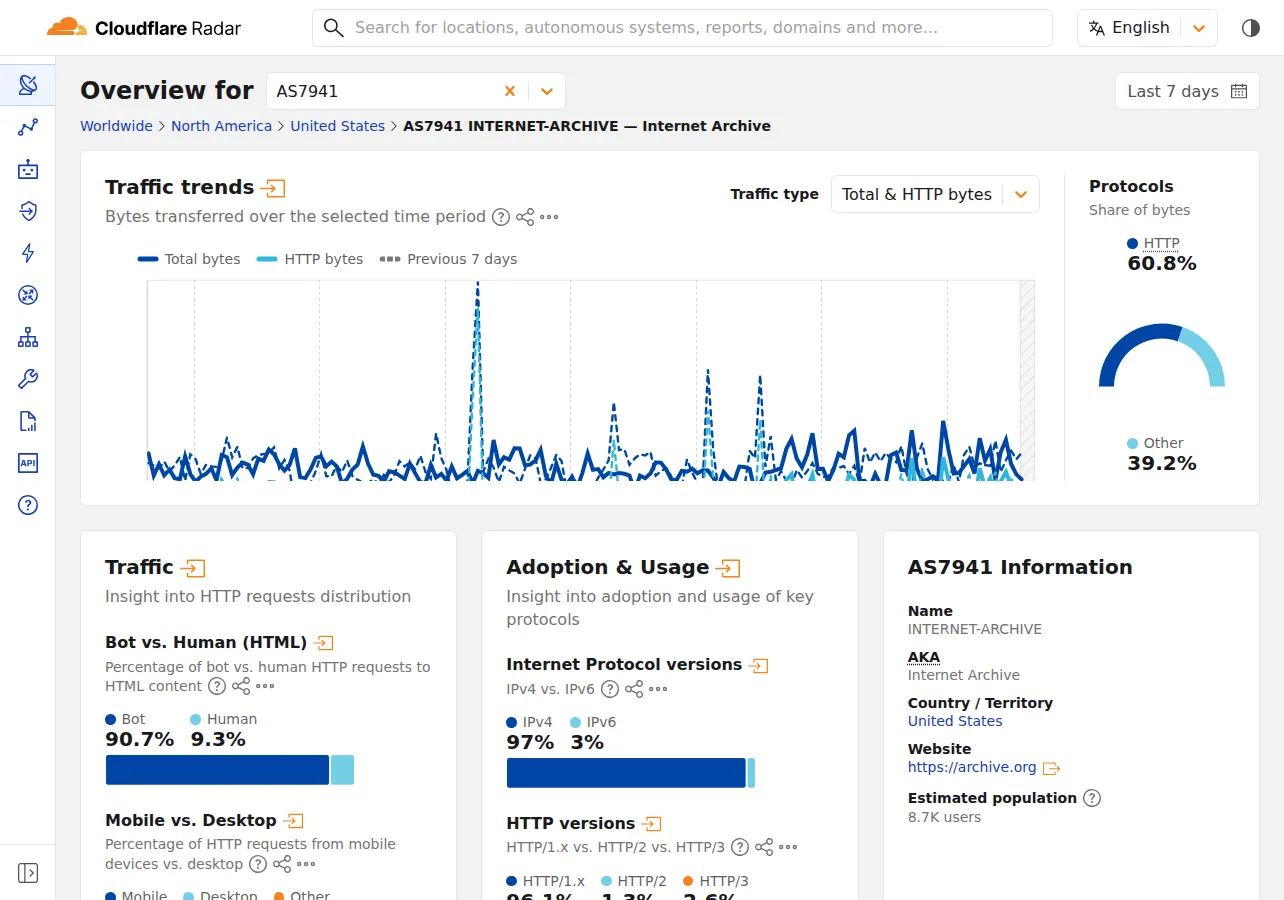Toggle HTTP/3 legend entry
The height and width of the screenshot is (900, 1284).
pyautogui.click(x=716, y=881)
